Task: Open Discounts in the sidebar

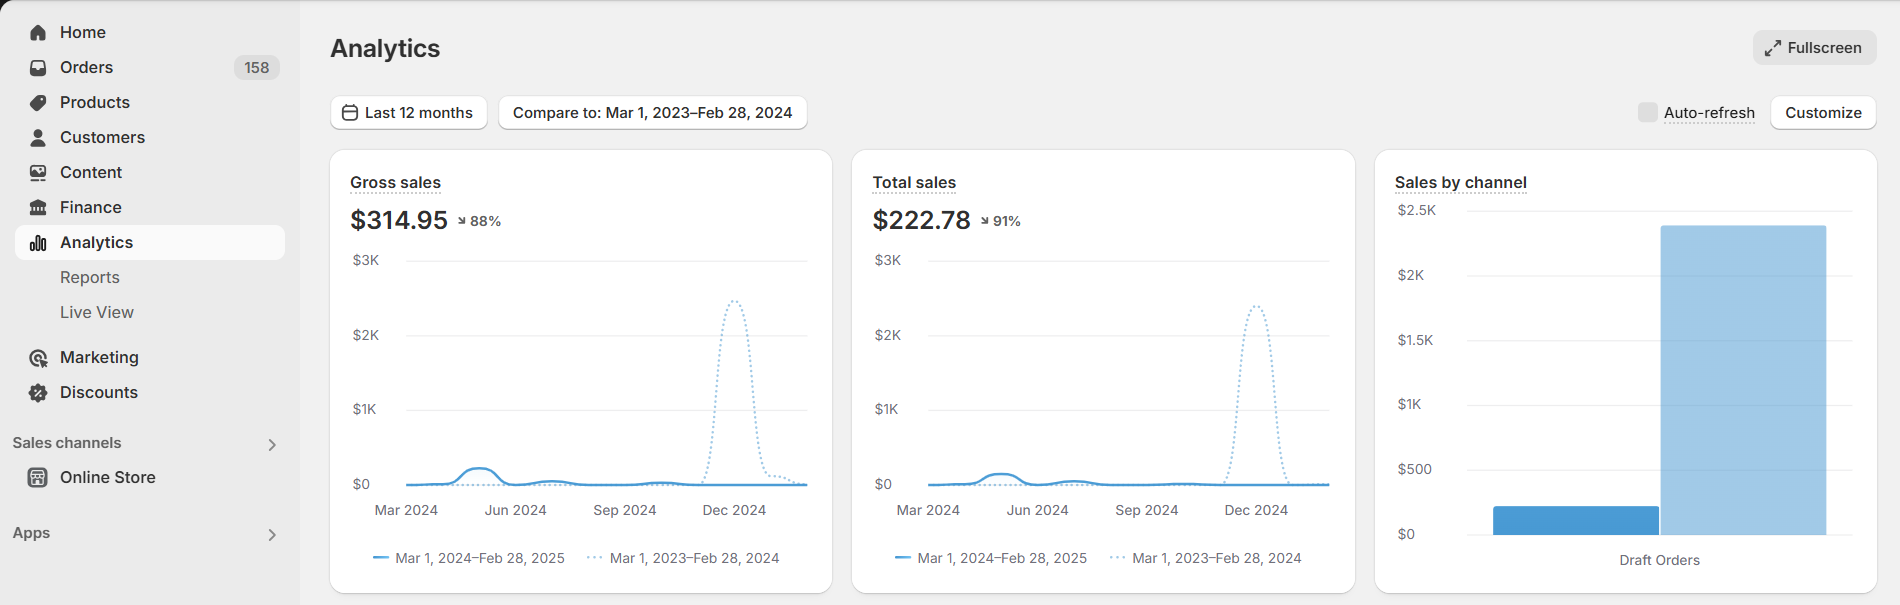Action: pyautogui.click(x=150, y=393)
